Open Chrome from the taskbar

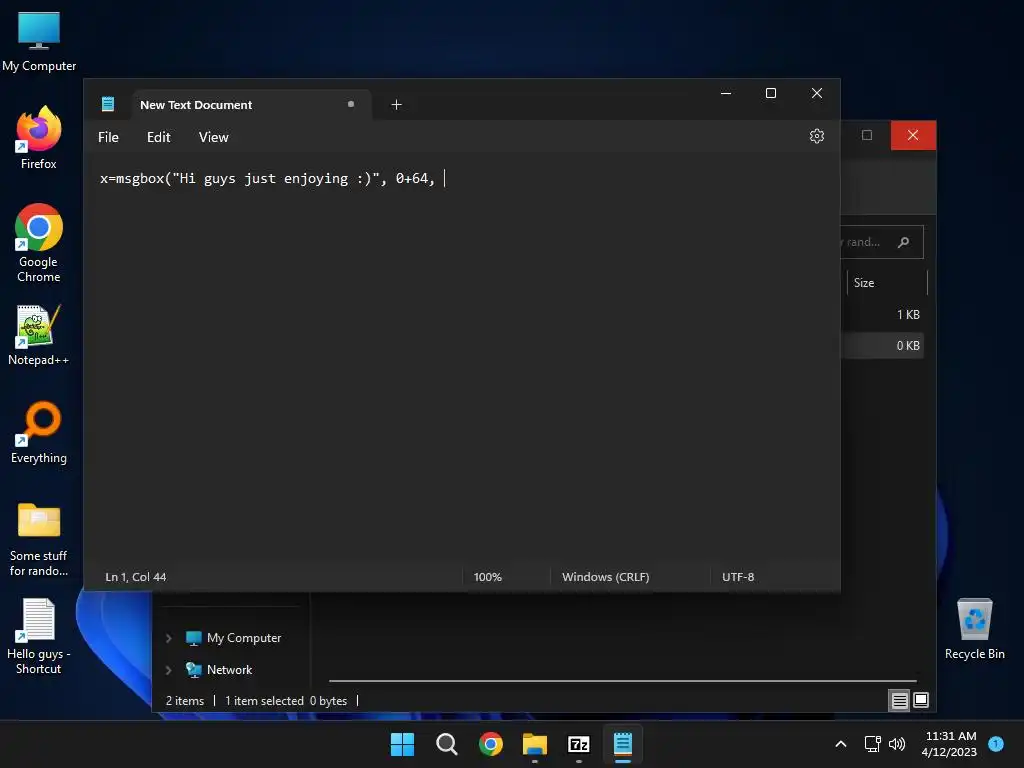point(490,744)
